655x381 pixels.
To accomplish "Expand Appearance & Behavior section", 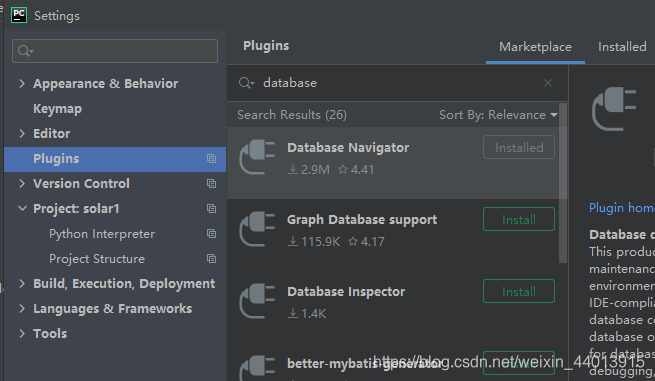I will [22, 84].
